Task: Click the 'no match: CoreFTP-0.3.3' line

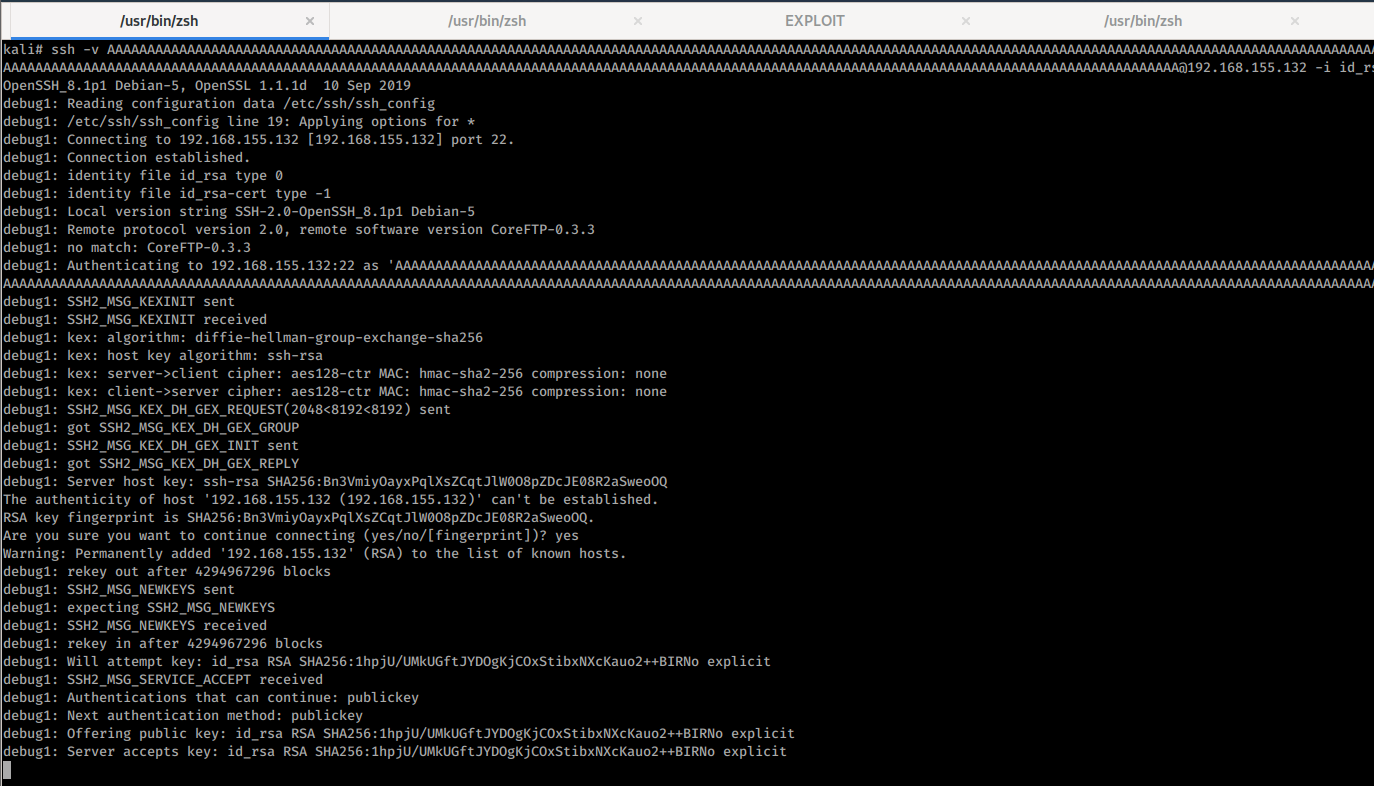Action: [127, 247]
